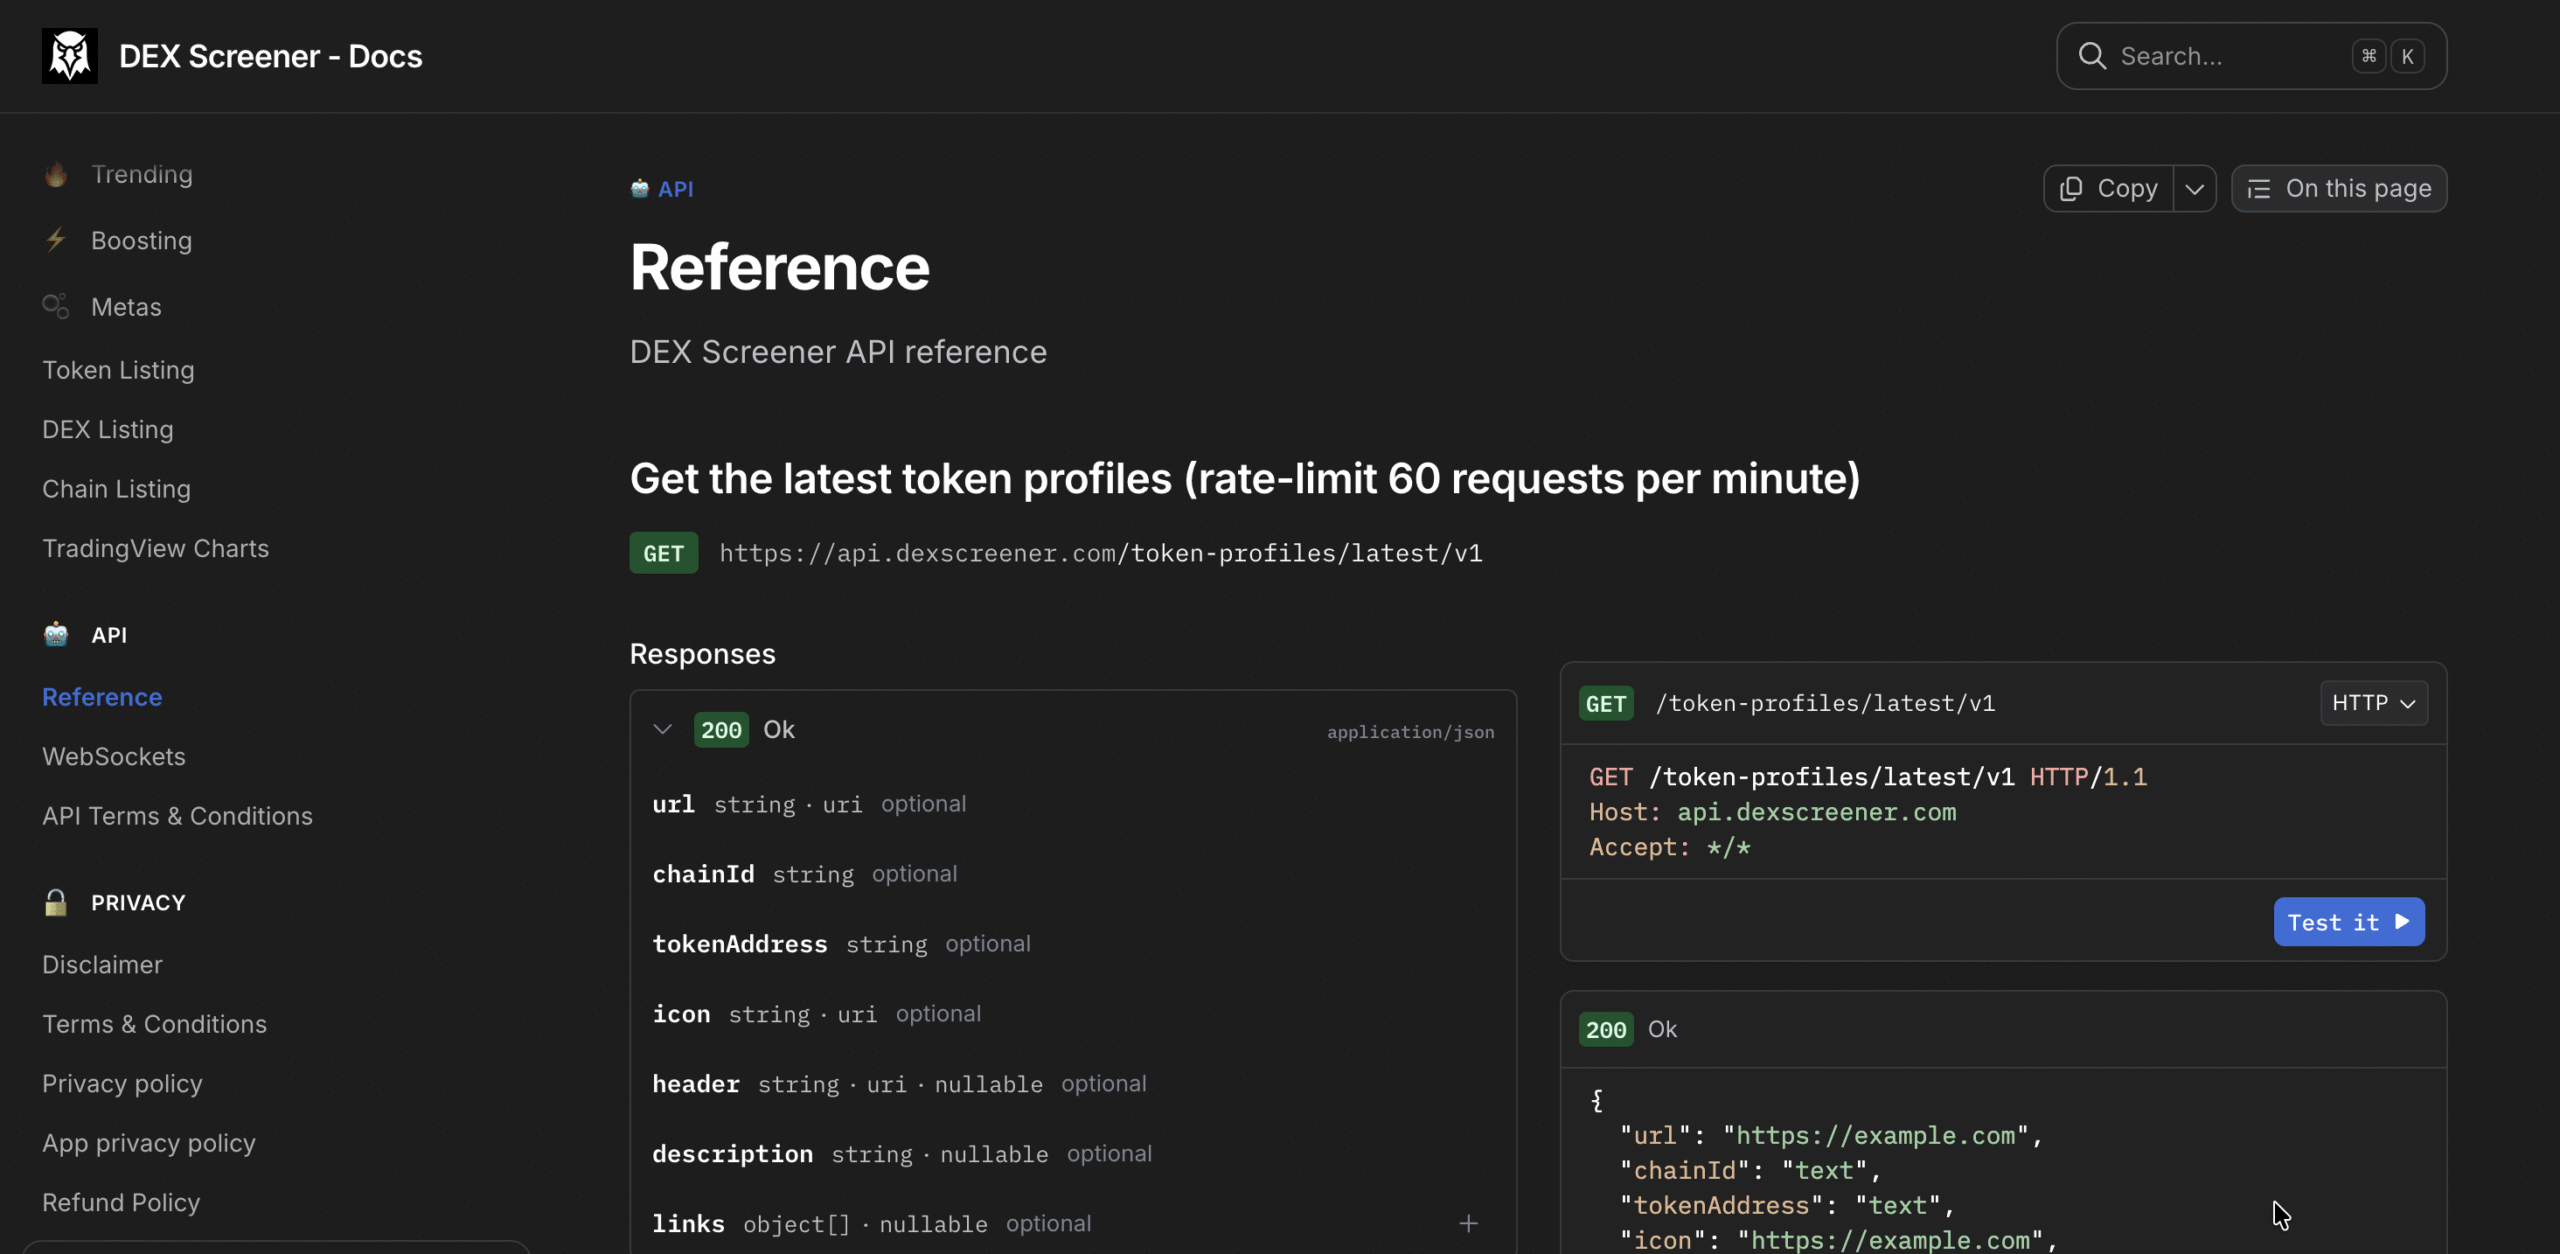Click the play arrow on Test it
This screenshot has height=1254, width=2560.
[2402, 922]
